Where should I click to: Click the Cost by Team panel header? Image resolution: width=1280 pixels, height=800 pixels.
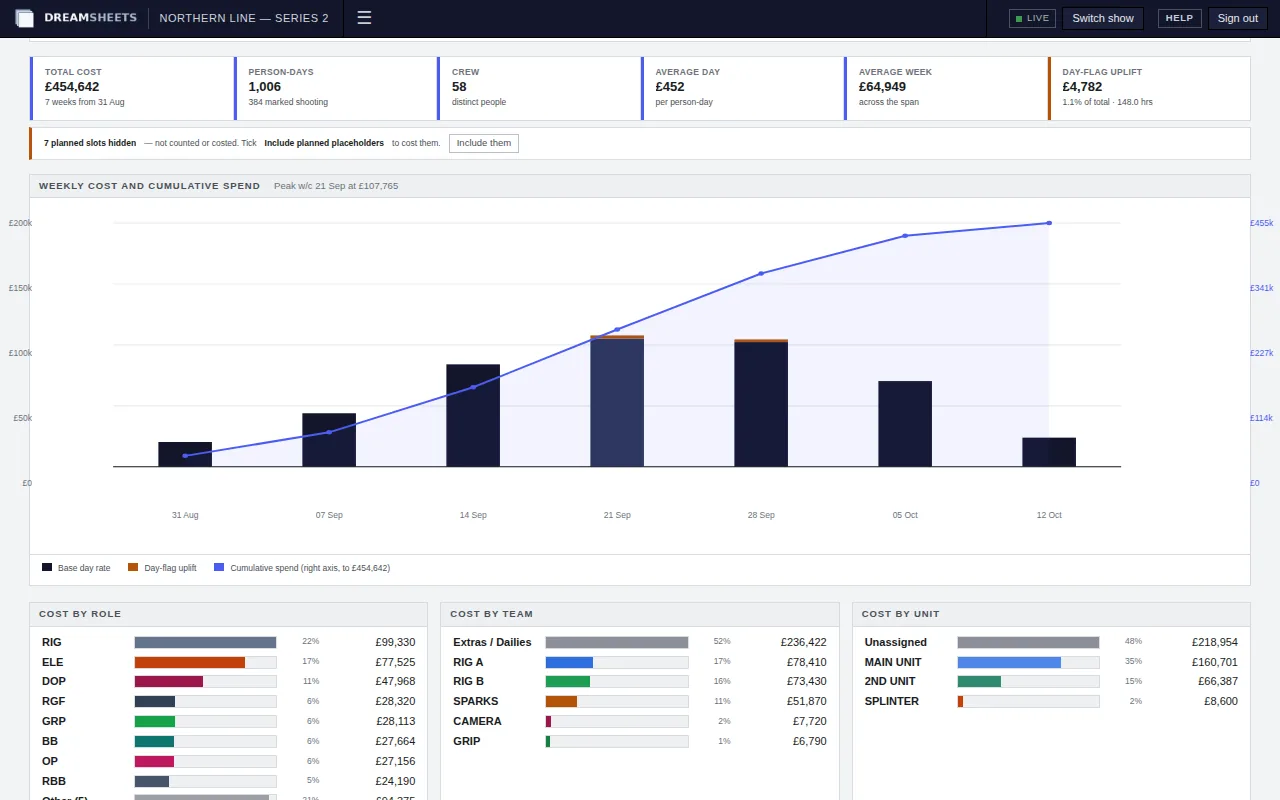(640, 614)
